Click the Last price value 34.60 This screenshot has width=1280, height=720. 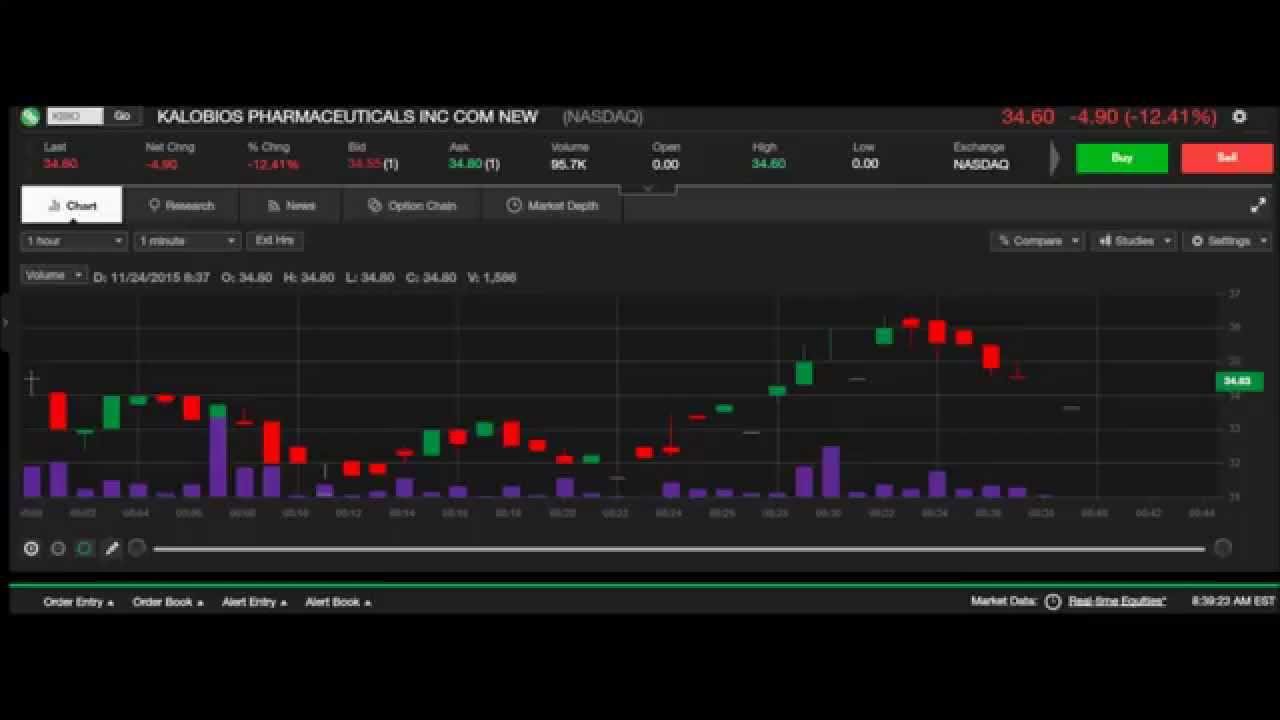pyautogui.click(x=60, y=164)
